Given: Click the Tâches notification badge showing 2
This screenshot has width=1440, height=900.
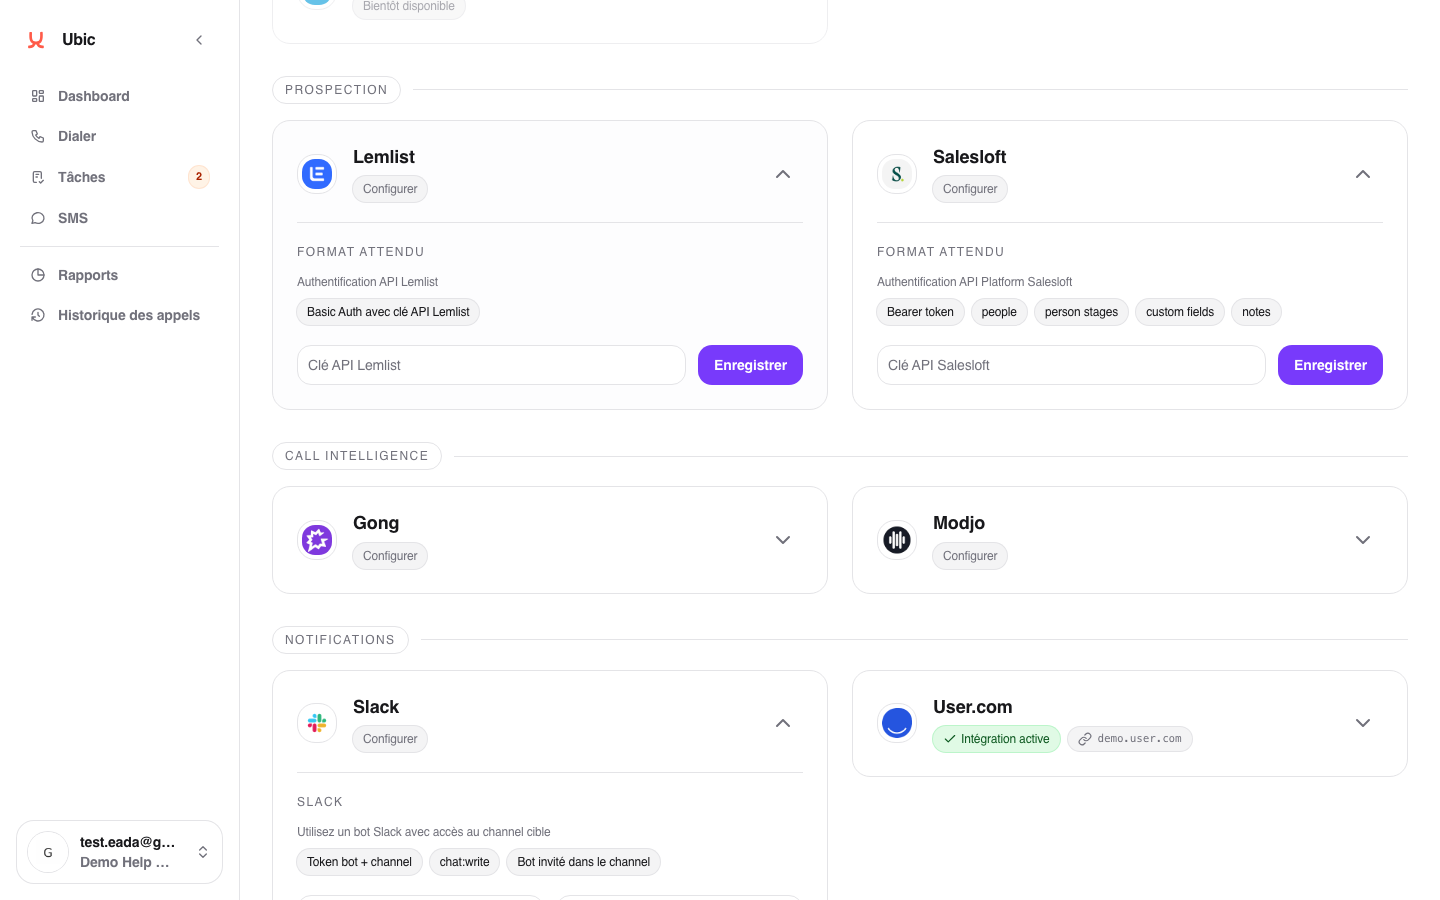Looking at the screenshot, I should (x=199, y=177).
